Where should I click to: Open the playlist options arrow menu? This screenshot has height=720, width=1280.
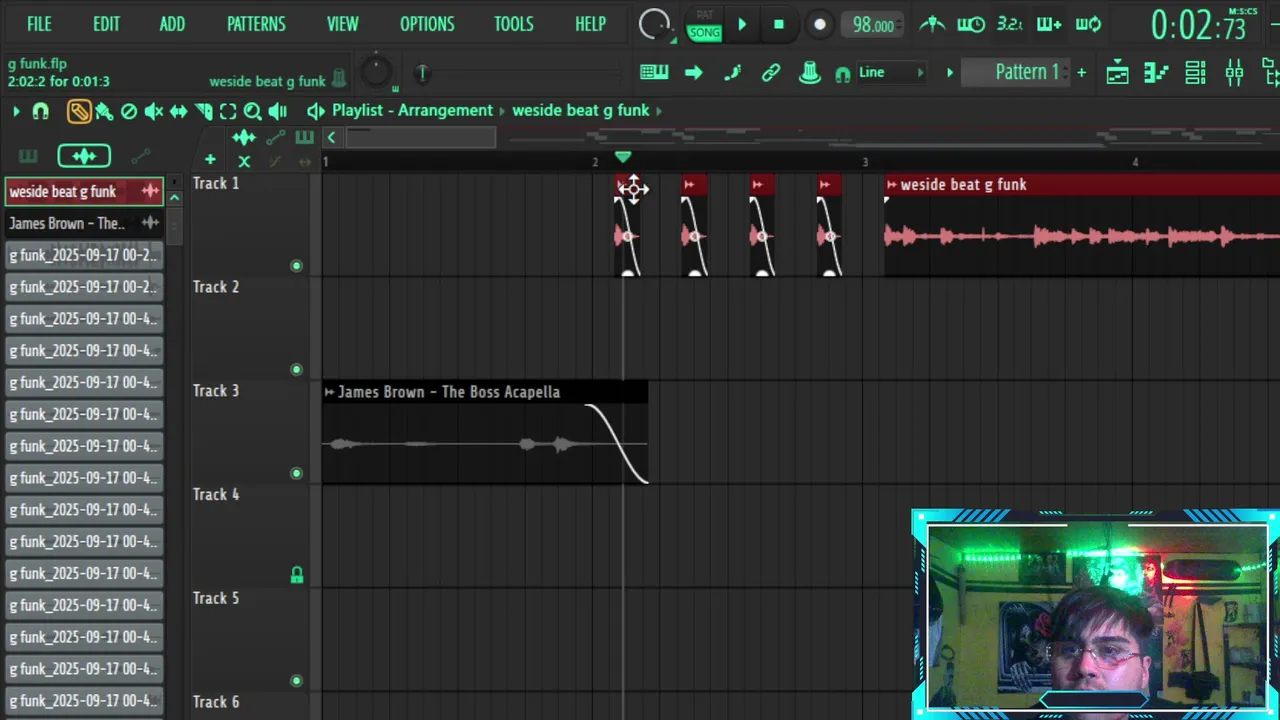point(16,112)
